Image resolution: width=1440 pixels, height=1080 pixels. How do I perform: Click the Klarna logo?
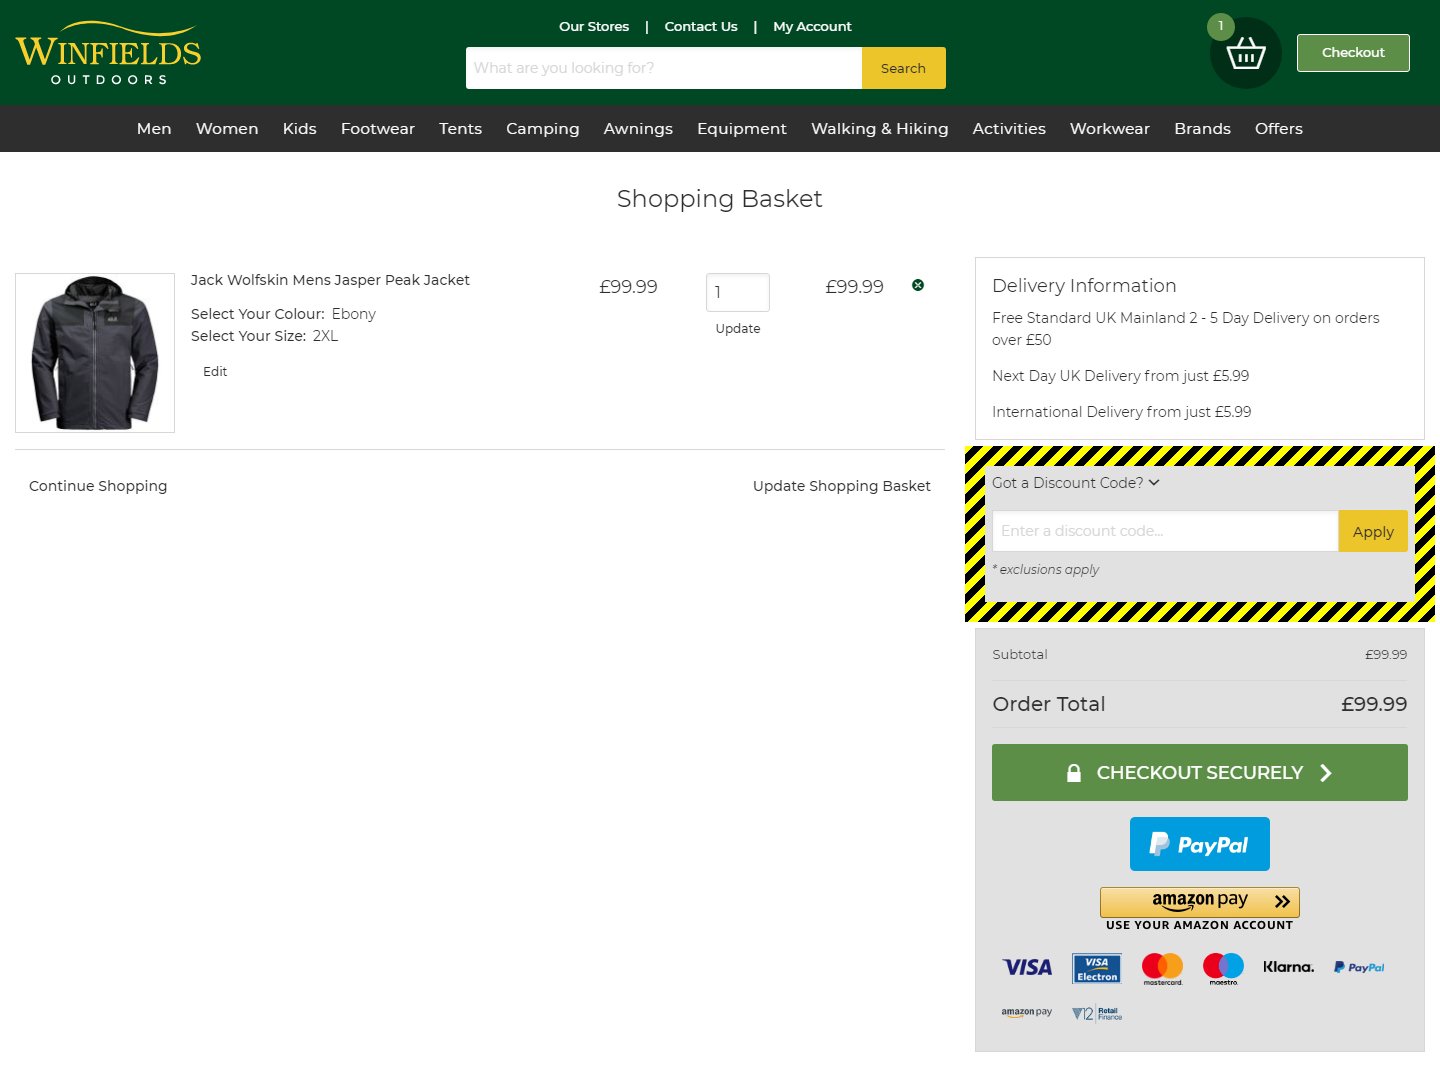click(1288, 967)
